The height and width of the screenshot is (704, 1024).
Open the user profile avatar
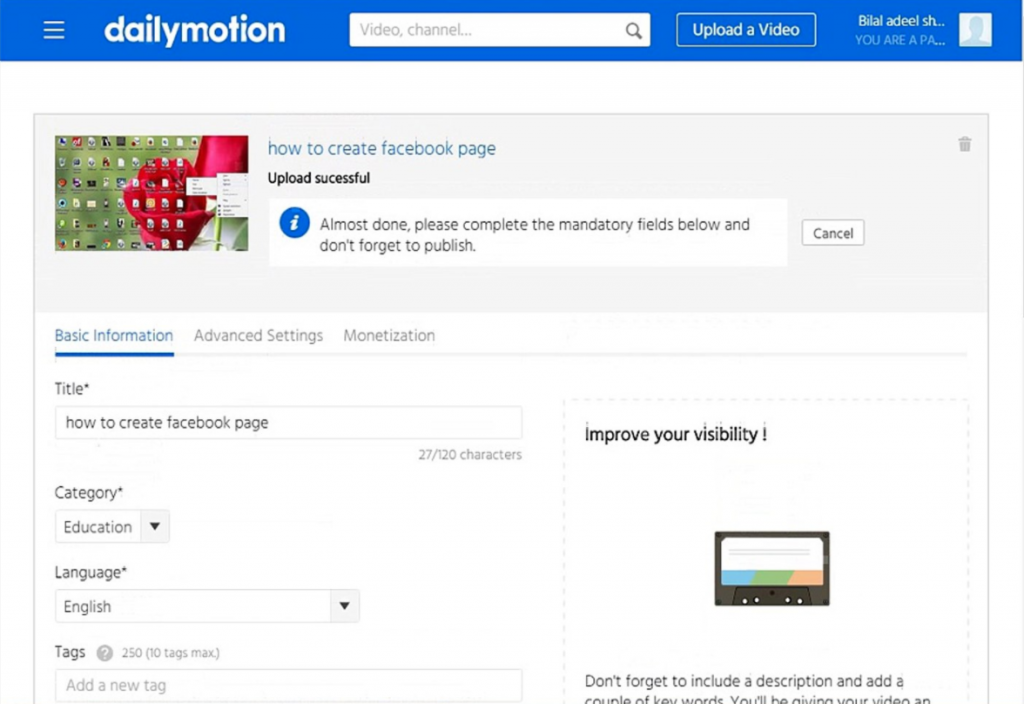point(975,30)
